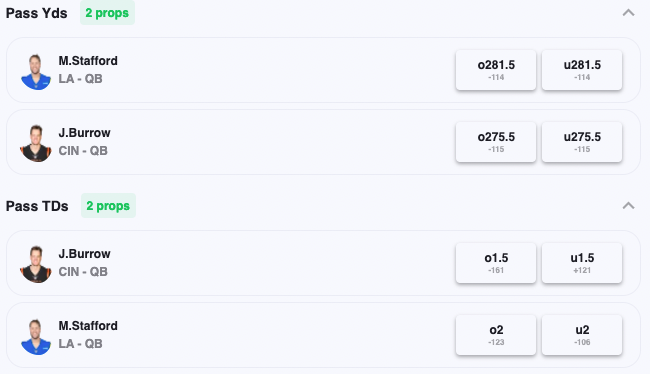
Task: Select Stafford over 2 pass TDs
Action: pyautogui.click(x=496, y=335)
